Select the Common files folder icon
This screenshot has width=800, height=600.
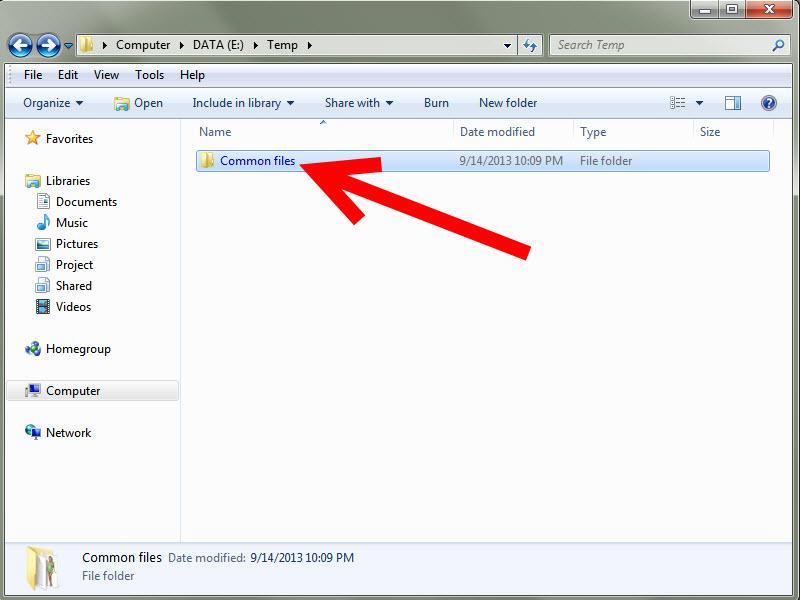207,161
